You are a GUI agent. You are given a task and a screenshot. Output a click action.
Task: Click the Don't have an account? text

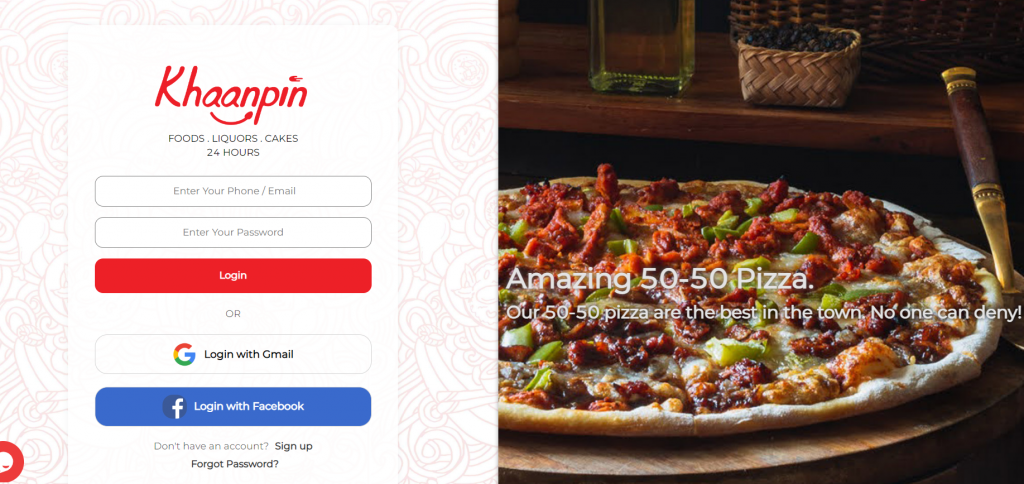(x=211, y=446)
